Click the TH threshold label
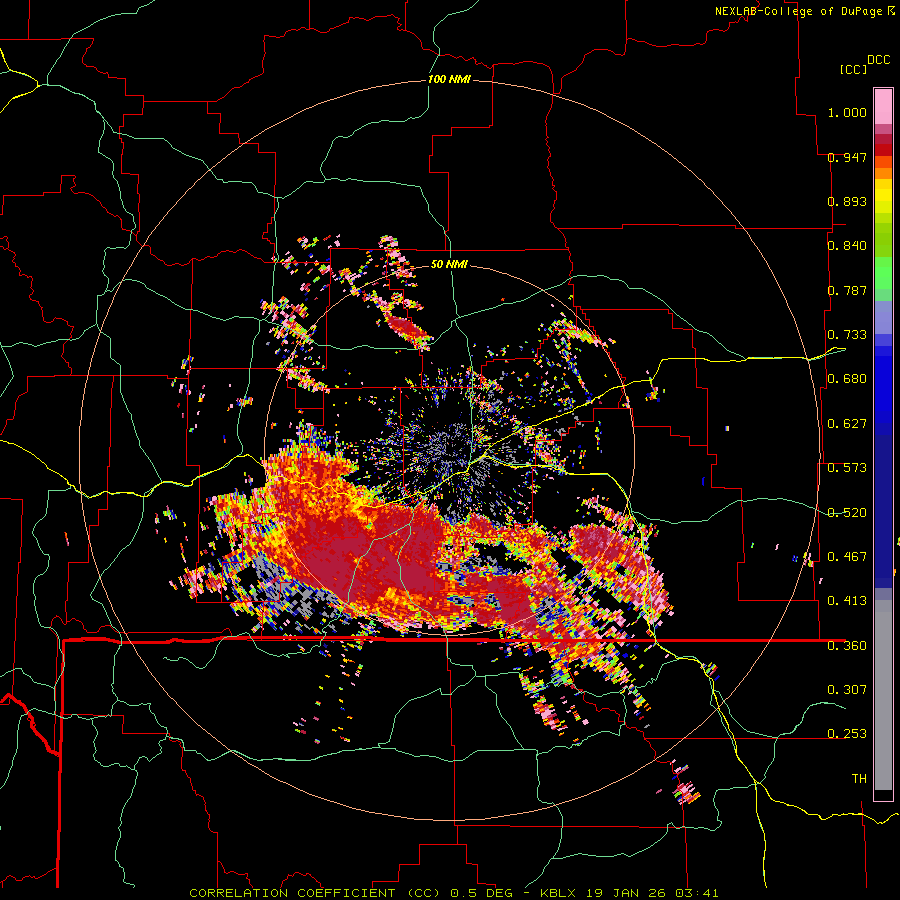The height and width of the screenshot is (900, 900). [859, 779]
